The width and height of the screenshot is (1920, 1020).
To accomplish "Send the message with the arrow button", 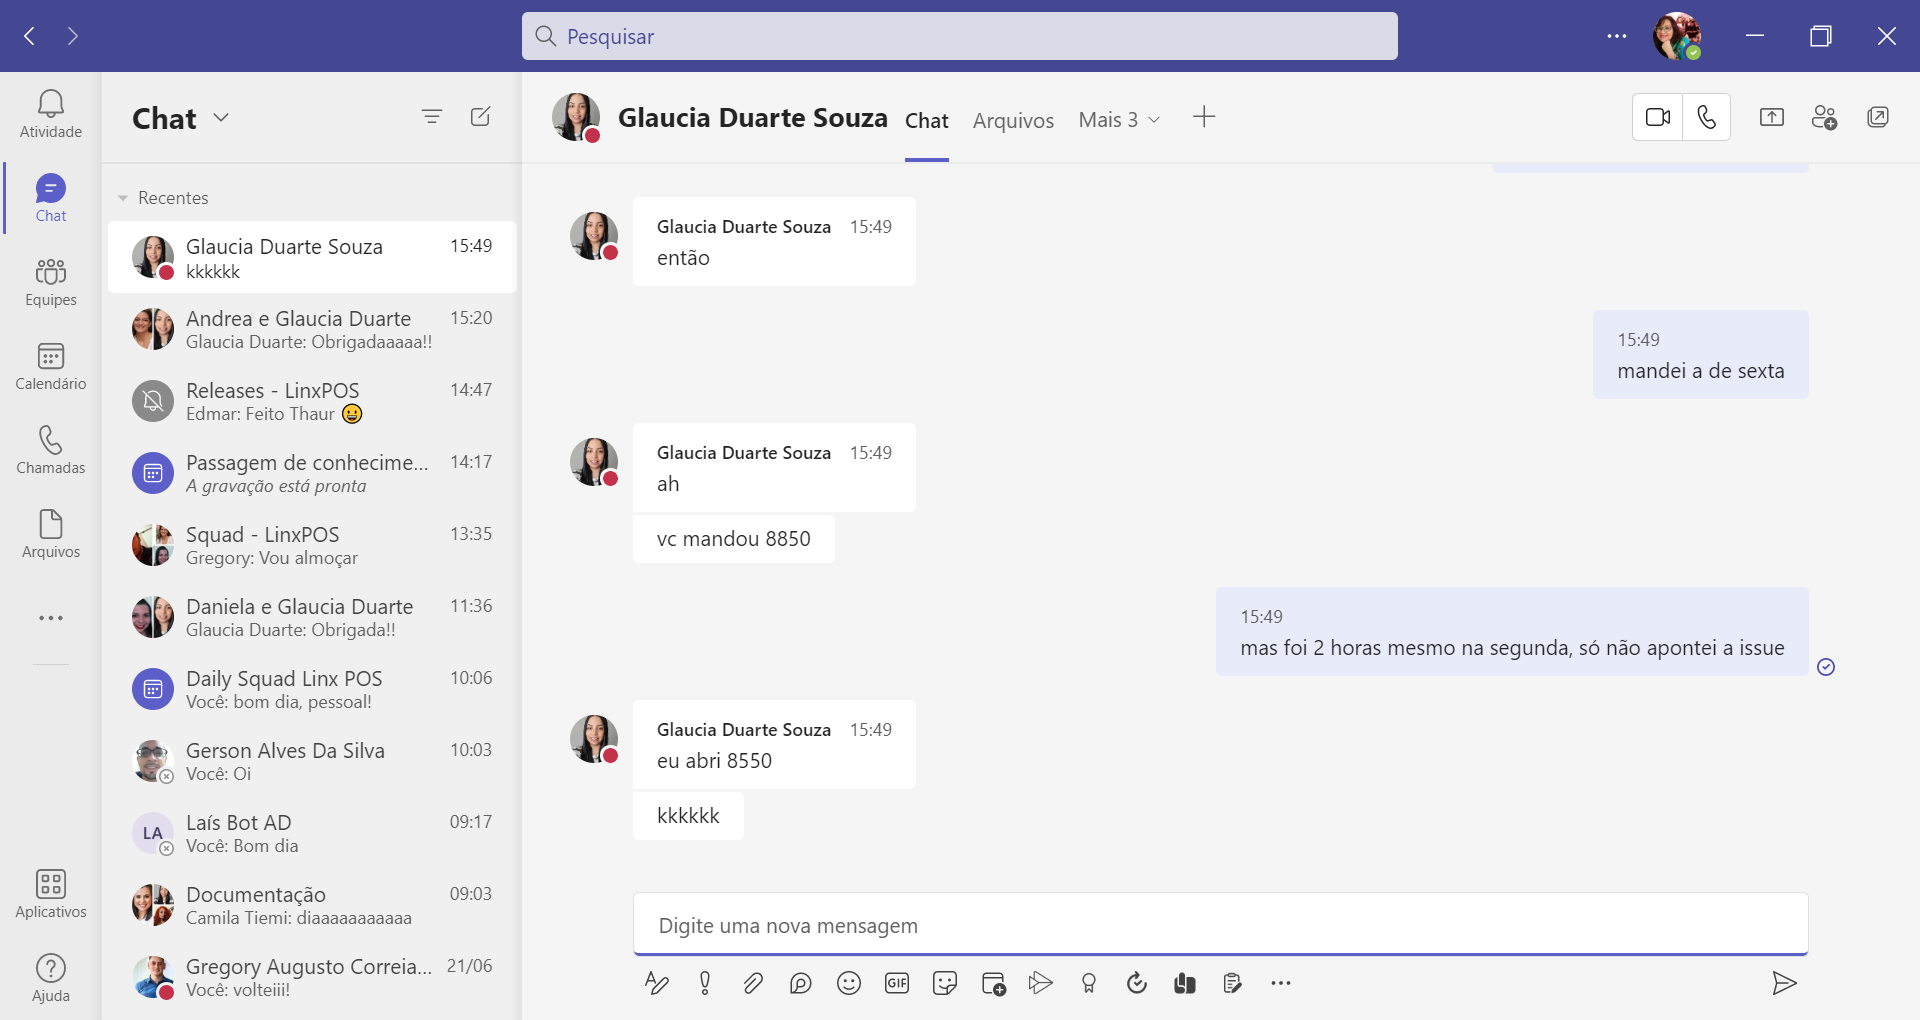I will pyautogui.click(x=1784, y=984).
